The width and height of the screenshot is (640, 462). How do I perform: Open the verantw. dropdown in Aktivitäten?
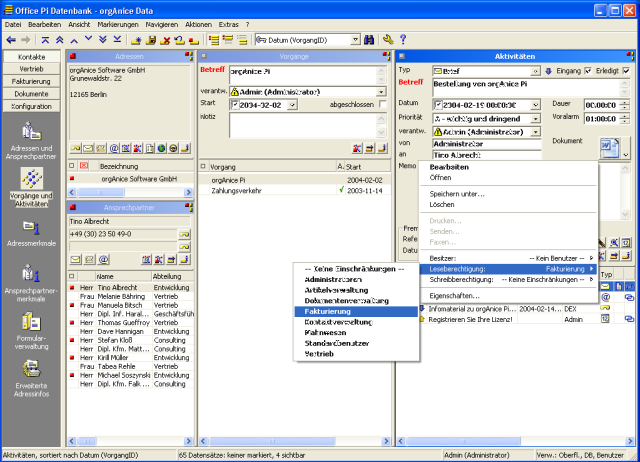point(536,132)
